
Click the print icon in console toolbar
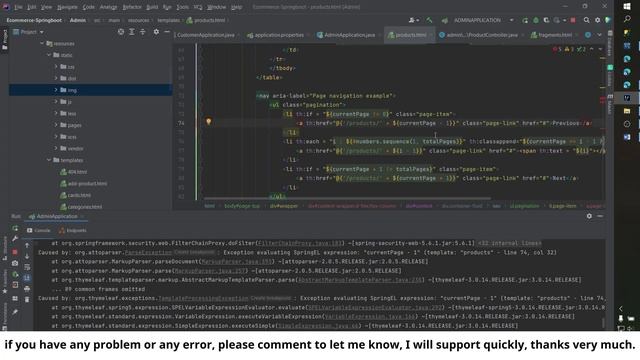(27, 289)
